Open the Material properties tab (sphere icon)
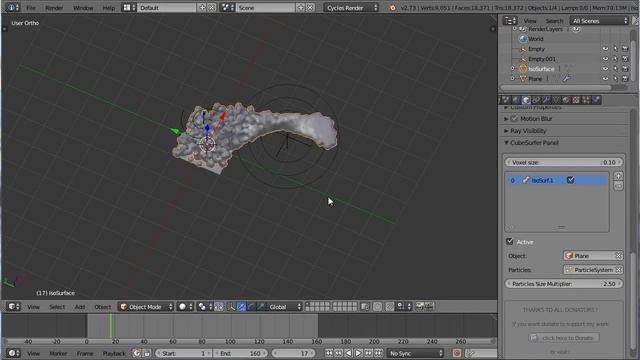 click(566, 100)
